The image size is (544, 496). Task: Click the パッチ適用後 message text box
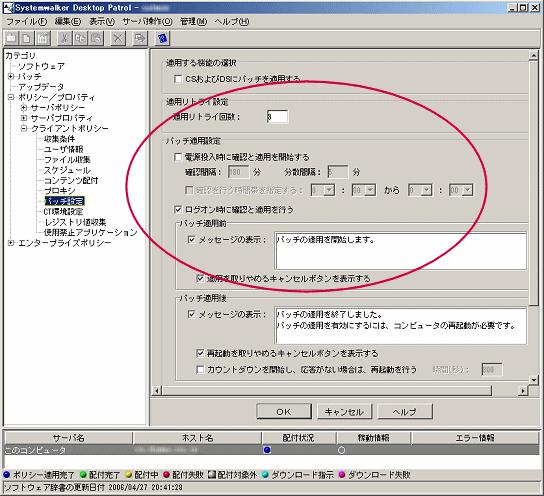[x=401, y=325]
